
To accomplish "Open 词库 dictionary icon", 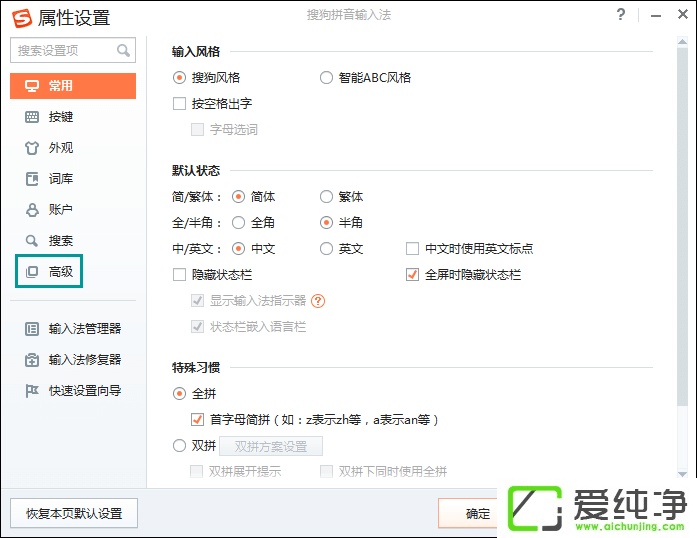I will pyautogui.click(x=31, y=179).
